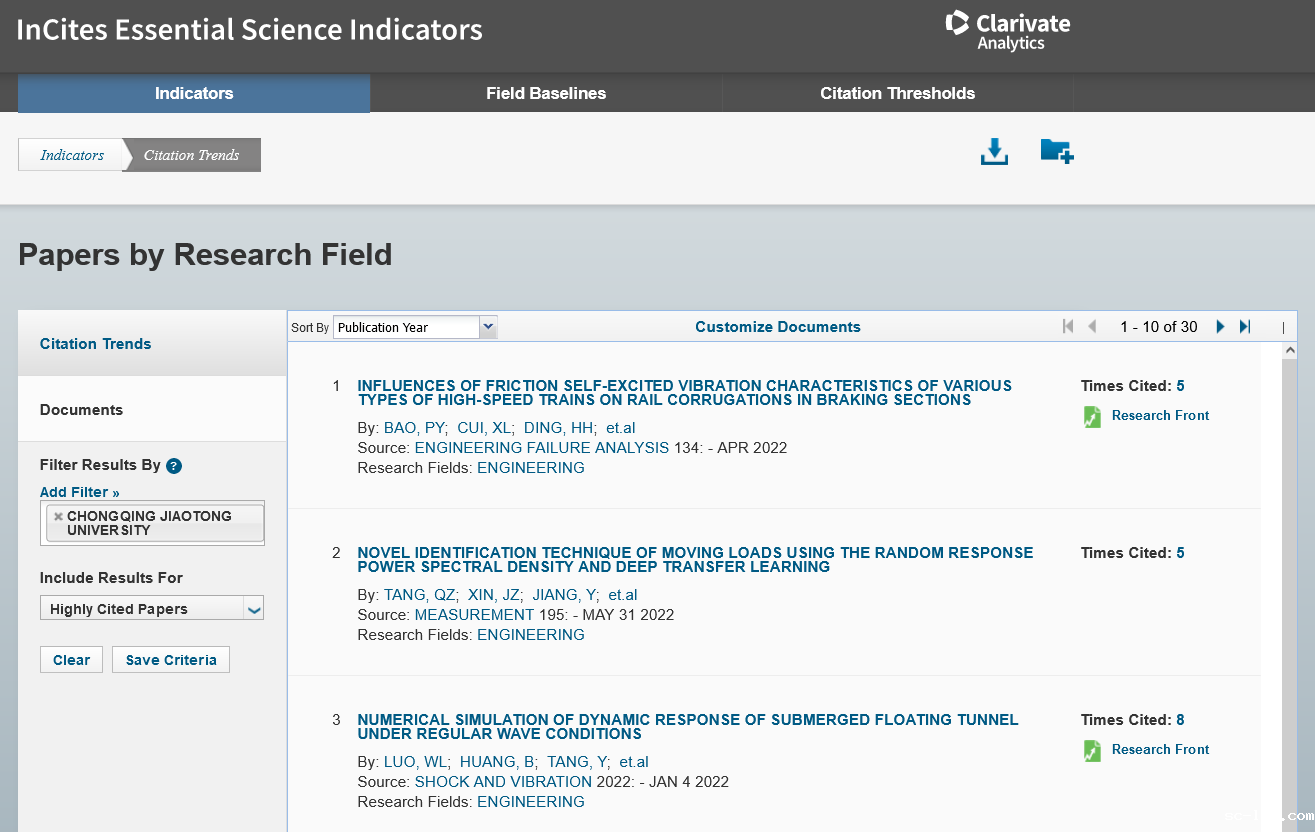Screen dimensions: 1315x832
Task: Click the Filter Results By help icon
Action: pyautogui.click(x=174, y=466)
